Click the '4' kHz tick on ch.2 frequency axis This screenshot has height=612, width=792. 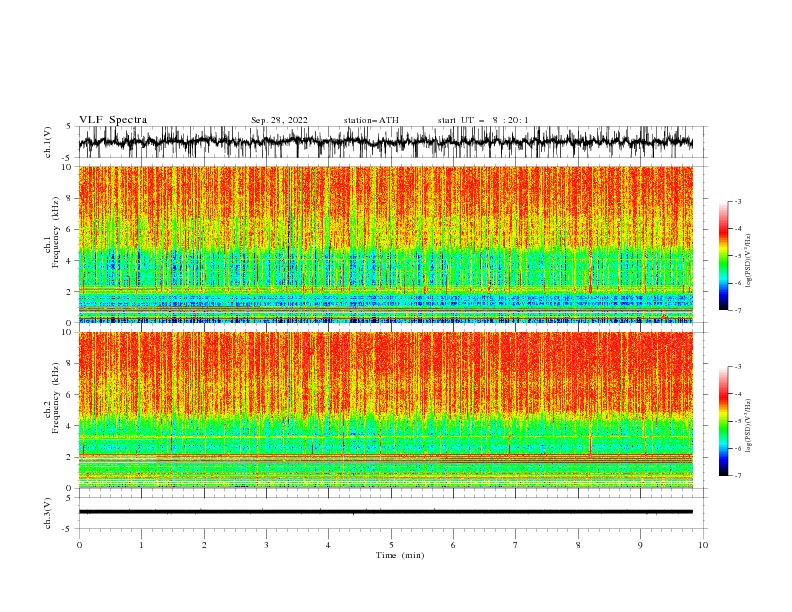(x=70, y=426)
